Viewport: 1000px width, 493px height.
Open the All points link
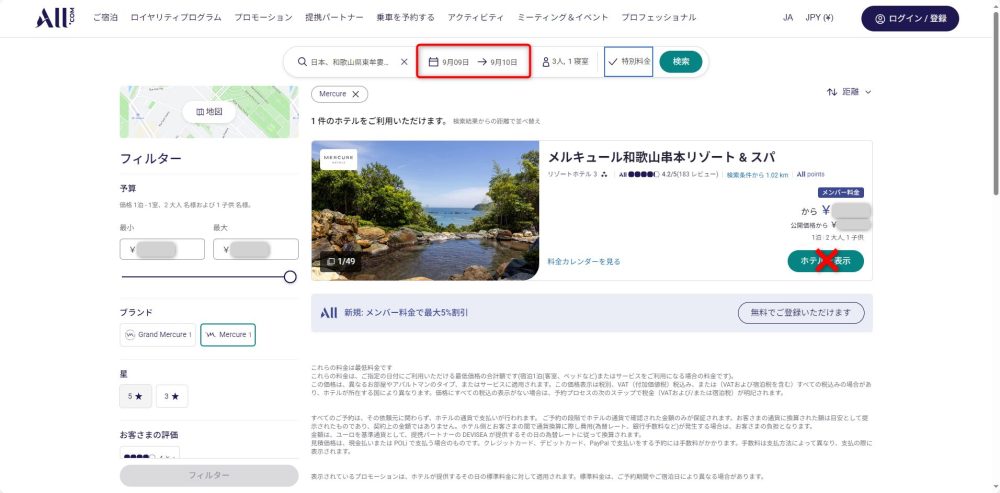coord(810,174)
